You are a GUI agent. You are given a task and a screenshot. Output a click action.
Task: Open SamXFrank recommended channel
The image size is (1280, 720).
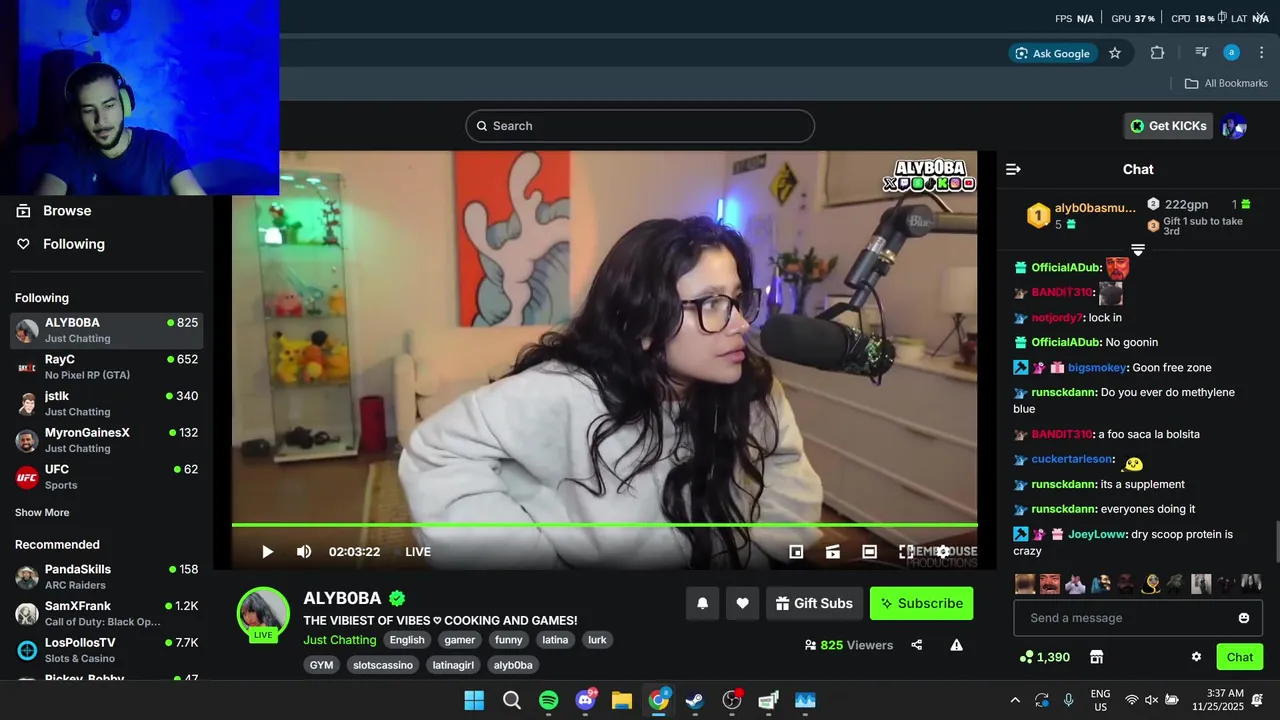click(x=107, y=614)
